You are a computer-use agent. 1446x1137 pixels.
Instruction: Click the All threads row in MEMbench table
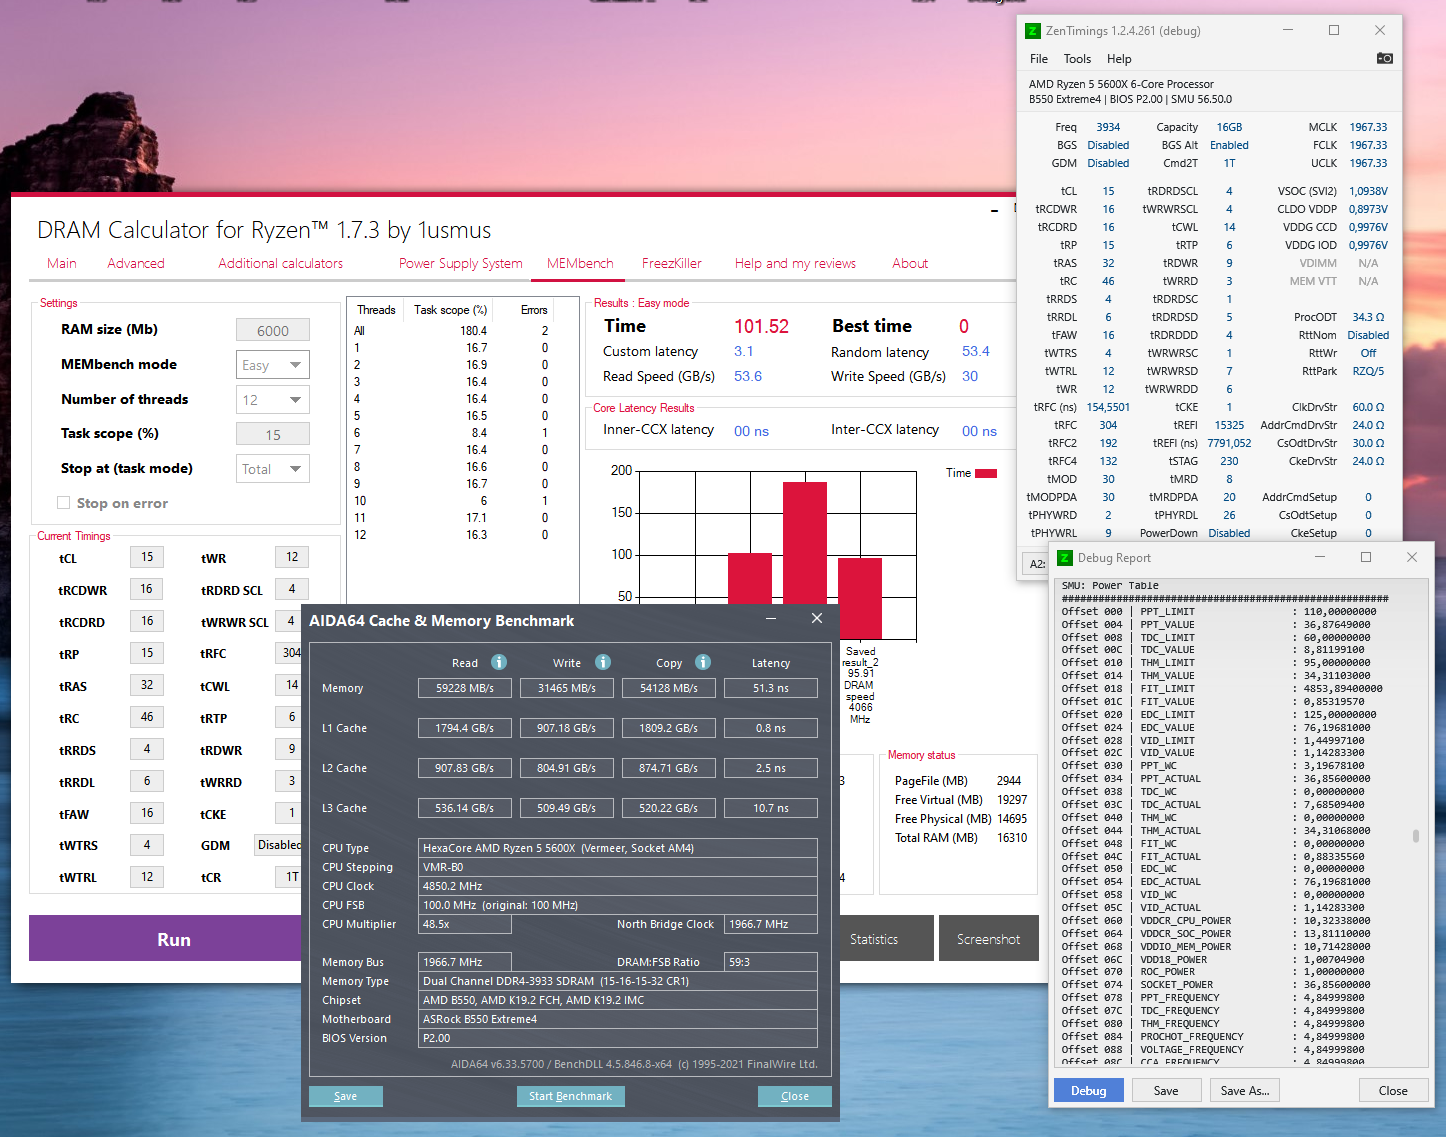click(x=451, y=331)
